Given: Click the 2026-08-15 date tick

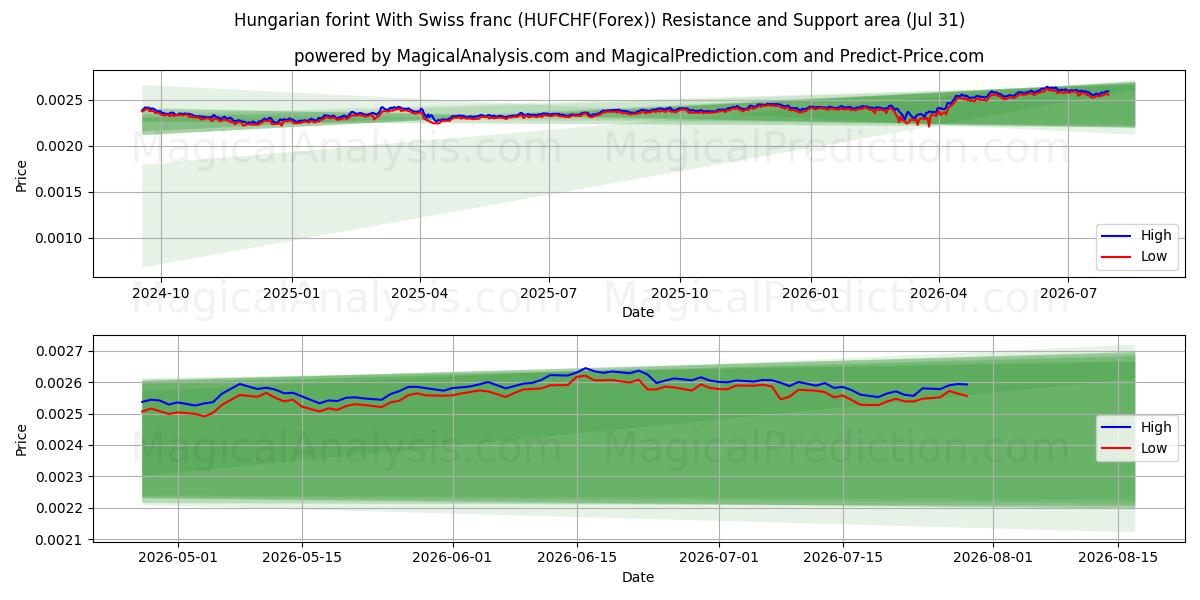Looking at the screenshot, I should 1118,558.
